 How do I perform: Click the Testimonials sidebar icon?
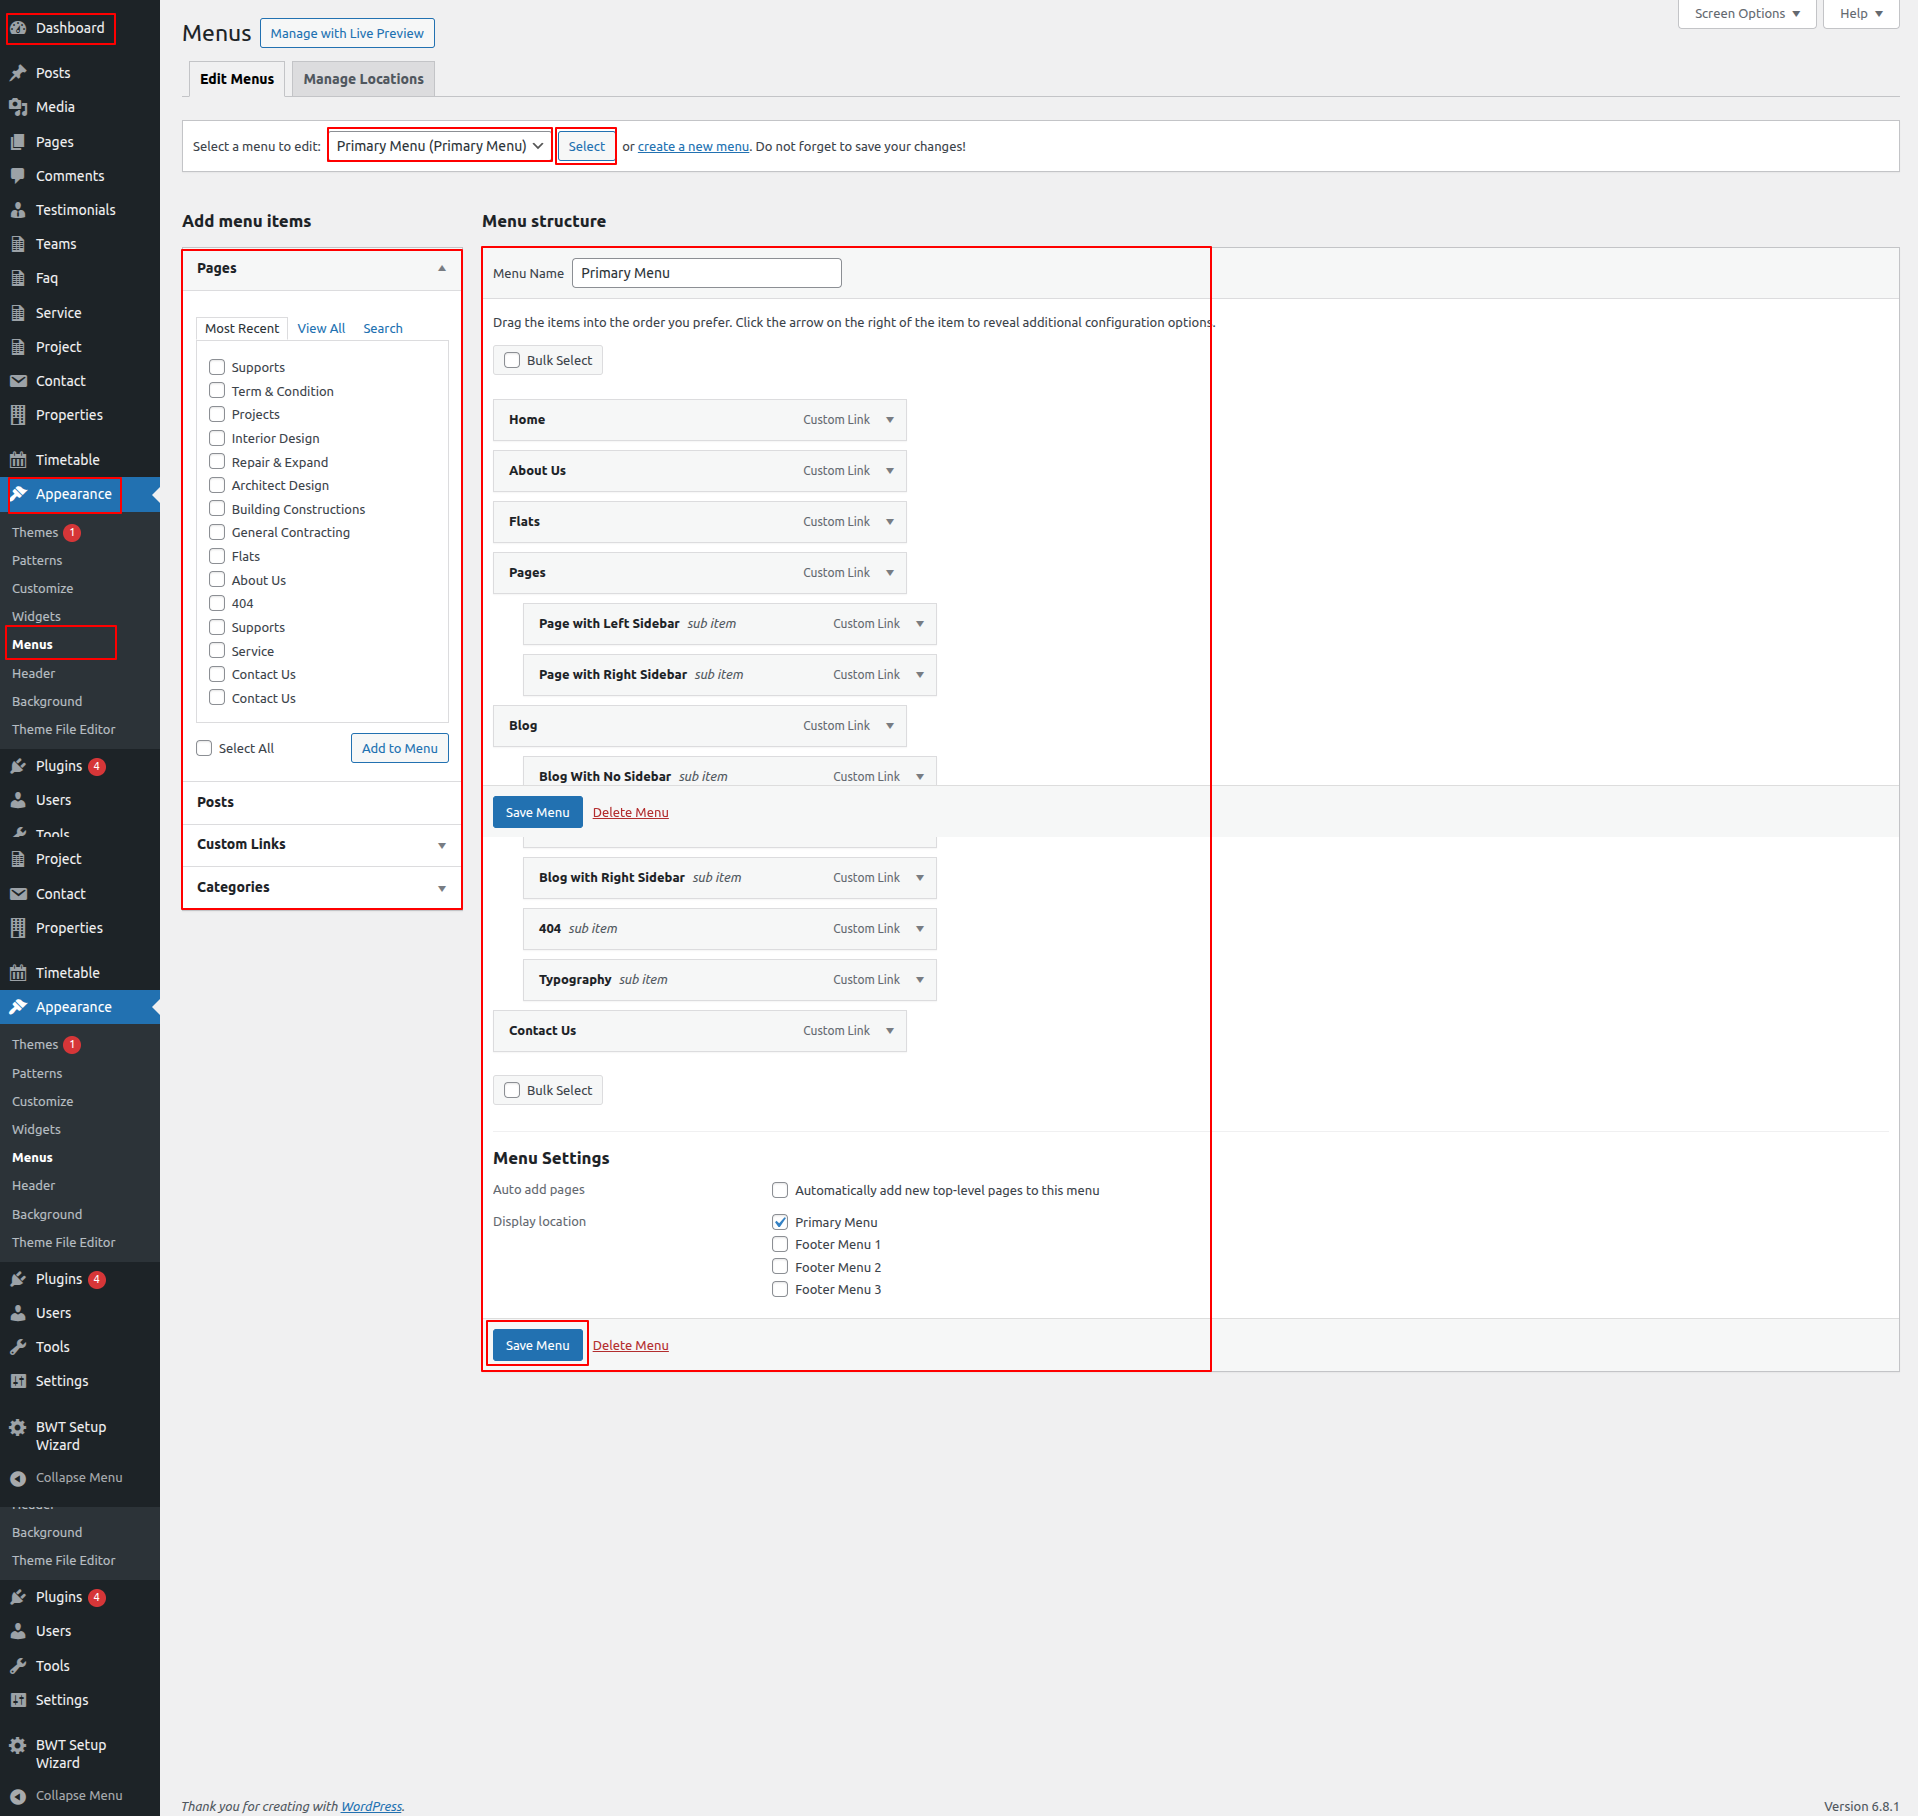pyautogui.click(x=18, y=210)
